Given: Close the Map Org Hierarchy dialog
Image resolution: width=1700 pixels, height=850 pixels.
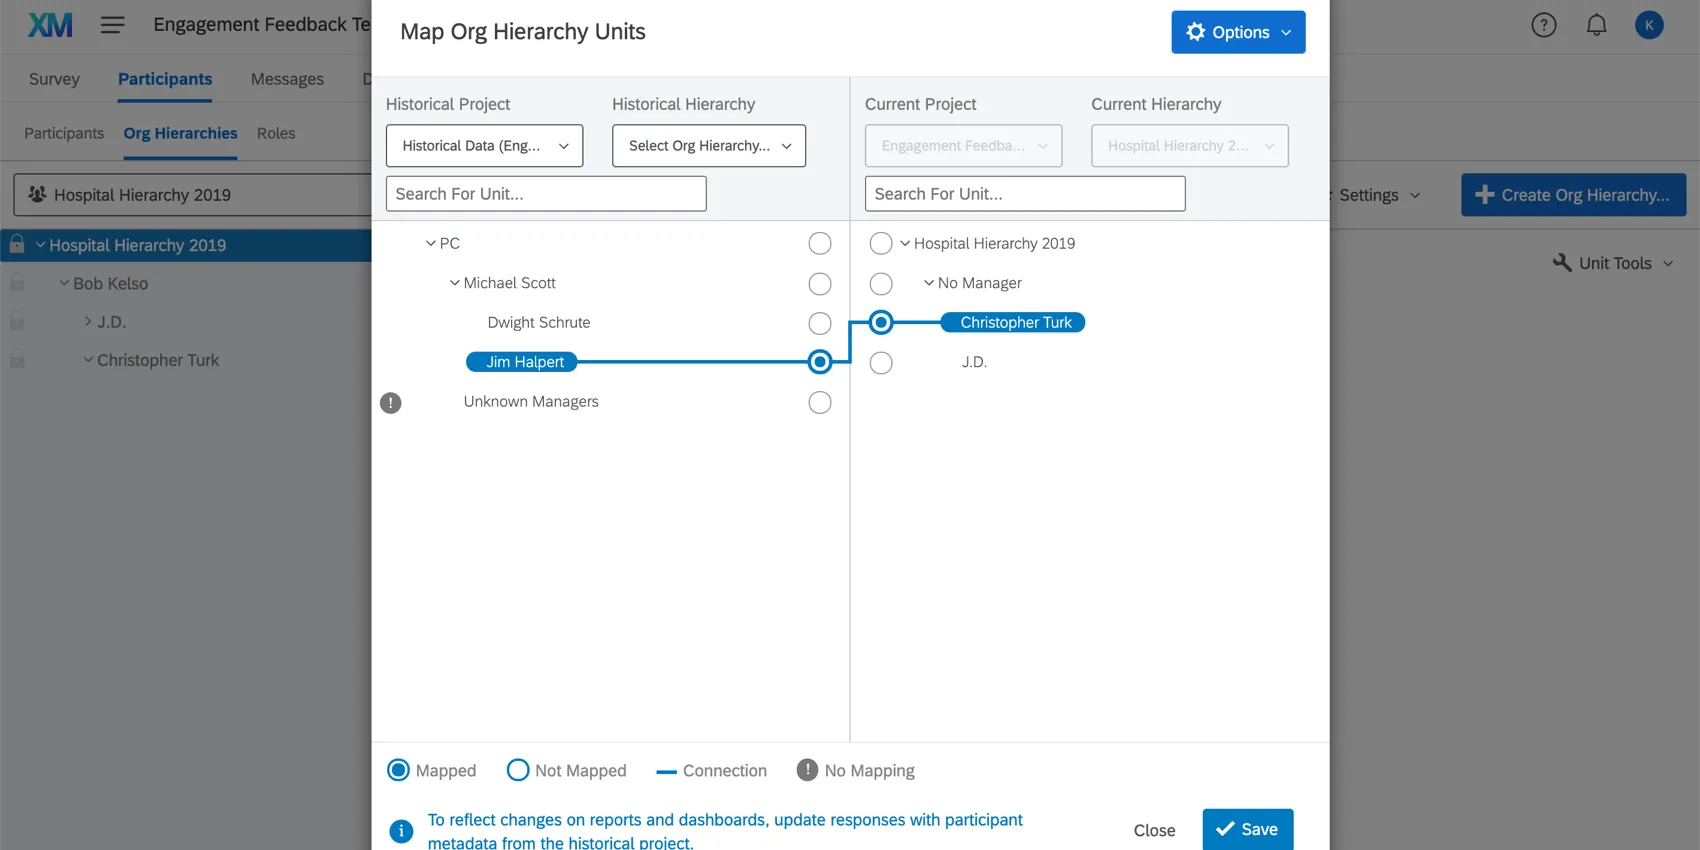Looking at the screenshot, I should tap(1154, 830).
